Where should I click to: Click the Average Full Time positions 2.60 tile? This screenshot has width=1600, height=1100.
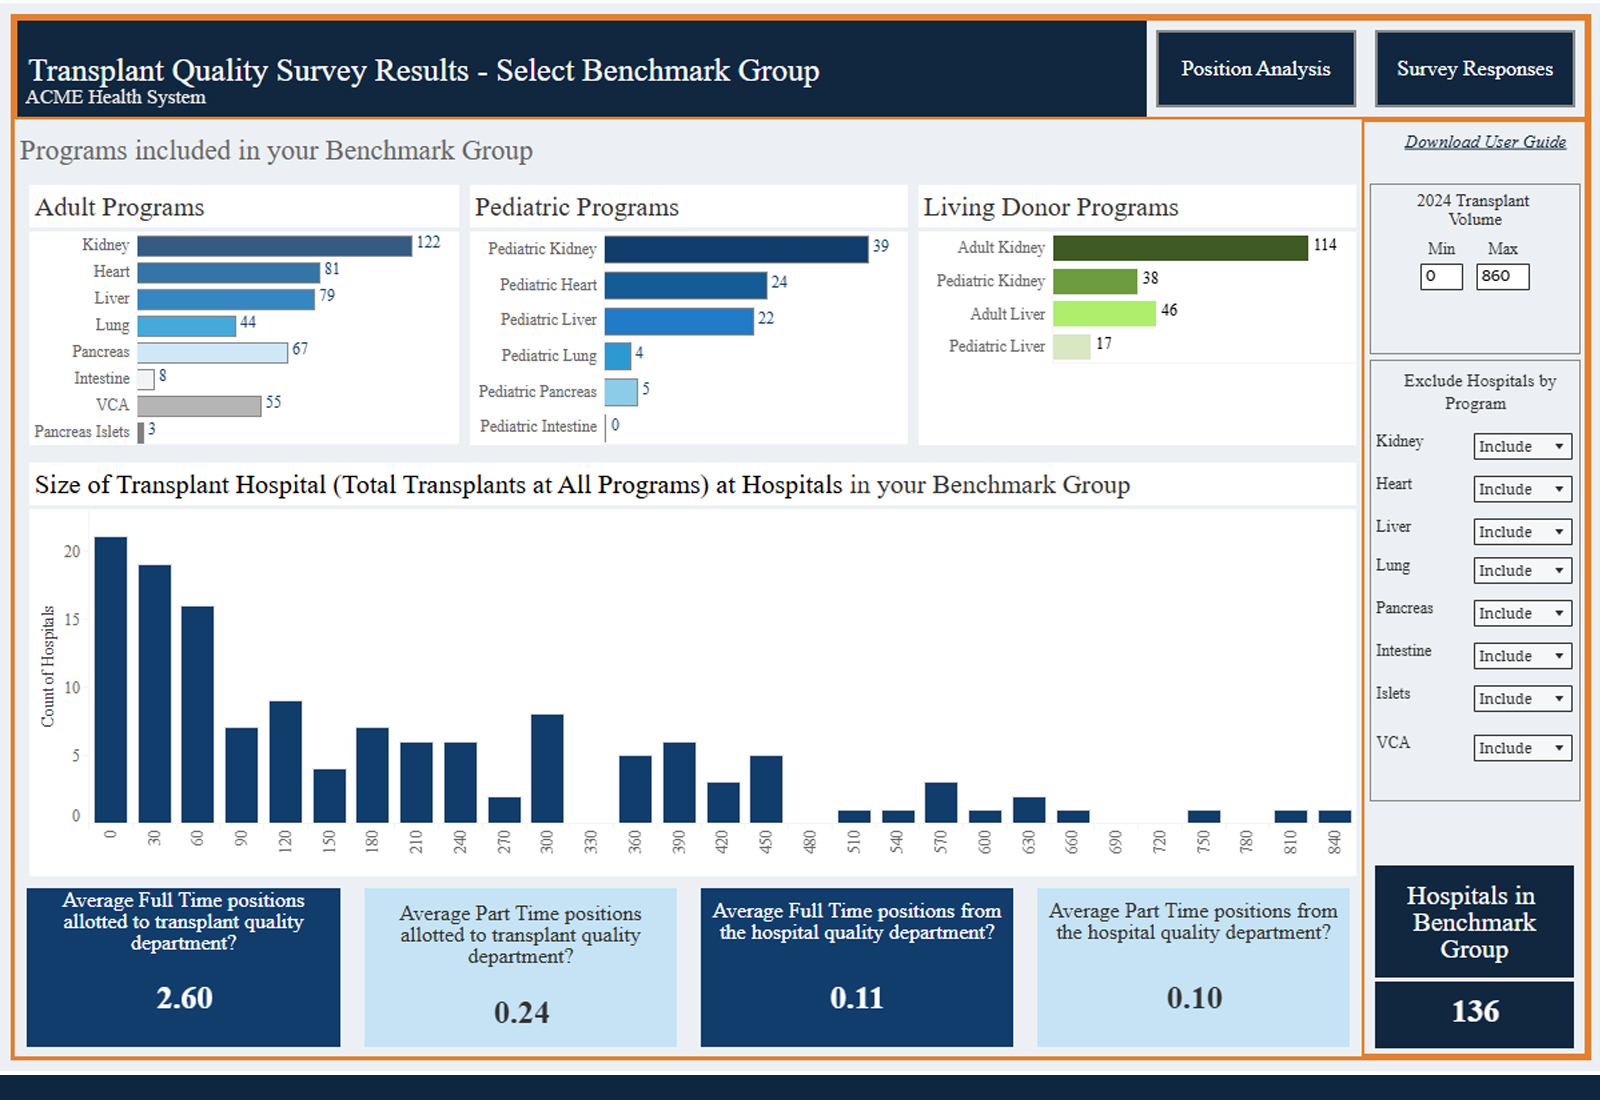(x=184, y=967)
